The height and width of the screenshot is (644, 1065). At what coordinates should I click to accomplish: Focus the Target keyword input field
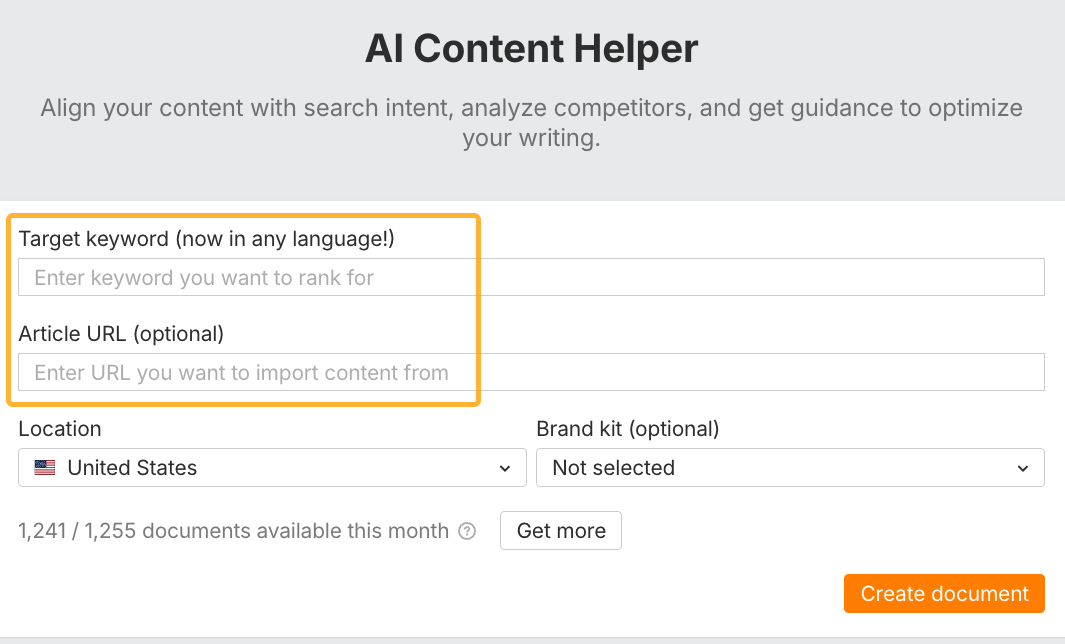click(x=530, y=277)
